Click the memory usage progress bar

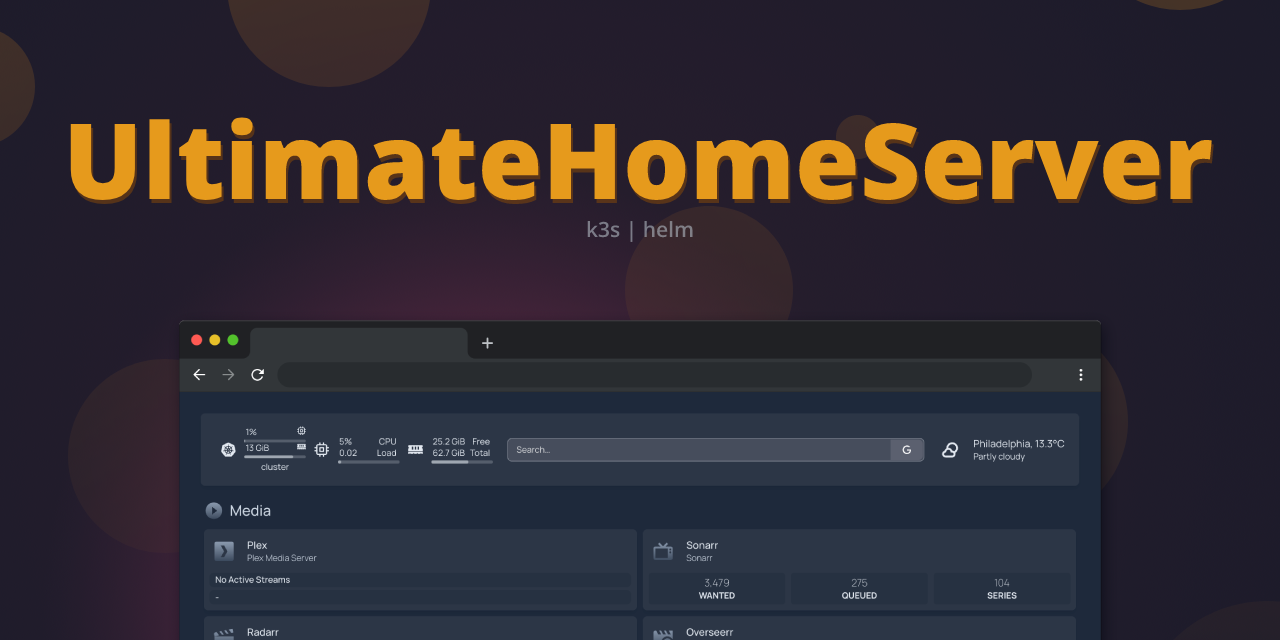[x=462, y=462]
